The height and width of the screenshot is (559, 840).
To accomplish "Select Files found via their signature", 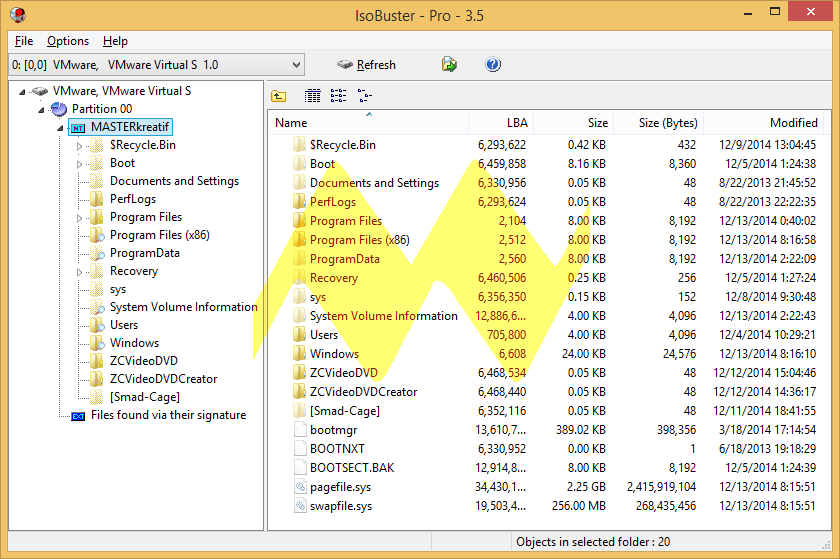I will (x=168, y=415).
